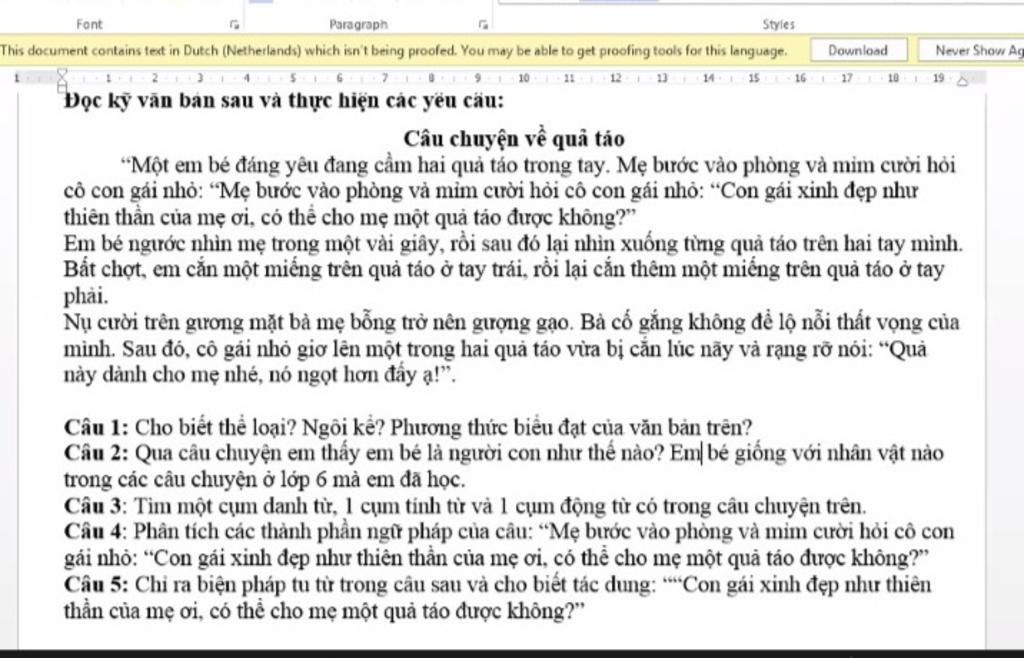Click the single word line "phải."
The image size is (1024, 658).
86,297
